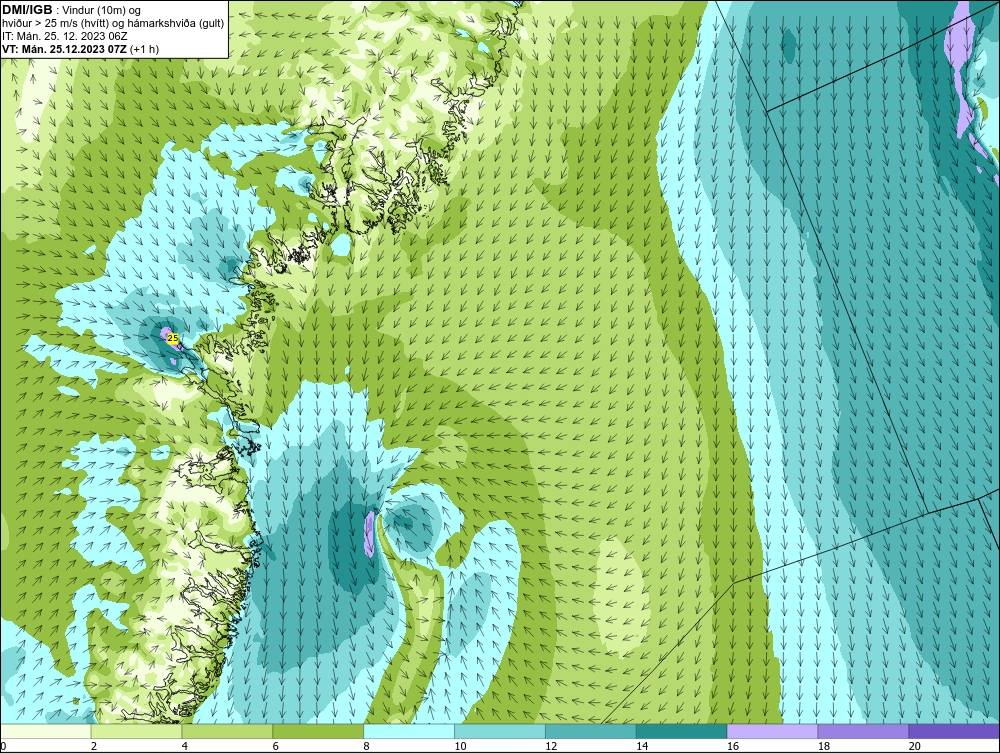The height and width of the screenshot is (753, 1000).
Task: Click the 16–18 m/s light purple swatch
Action: pos(772,731)
